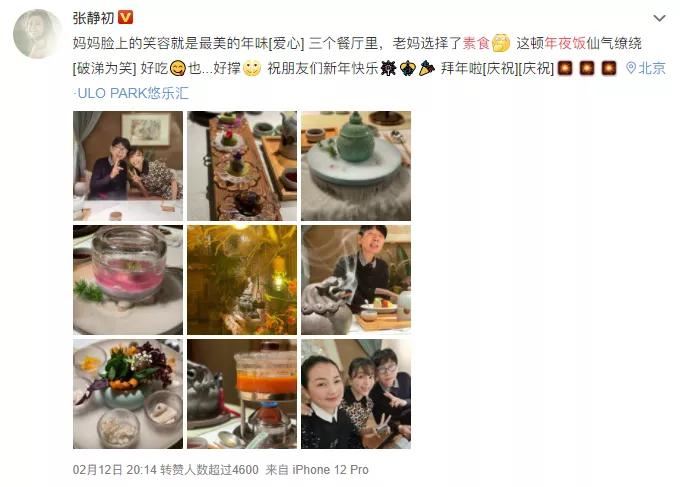The width and height of the screenshot is (680, 487).
Task: Click the smiling emoji after 好撑
Action: [252, 68]
